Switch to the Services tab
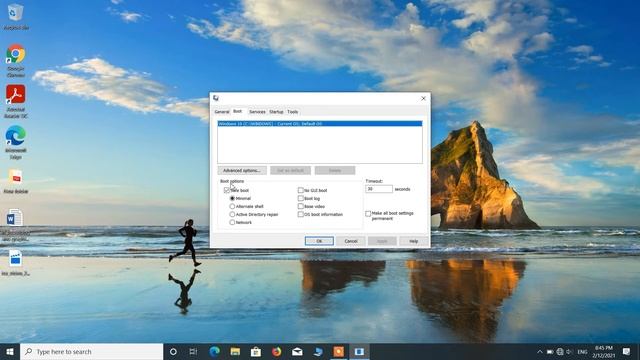The width and height of the screenshot is (640, 360). click(257, 112)
